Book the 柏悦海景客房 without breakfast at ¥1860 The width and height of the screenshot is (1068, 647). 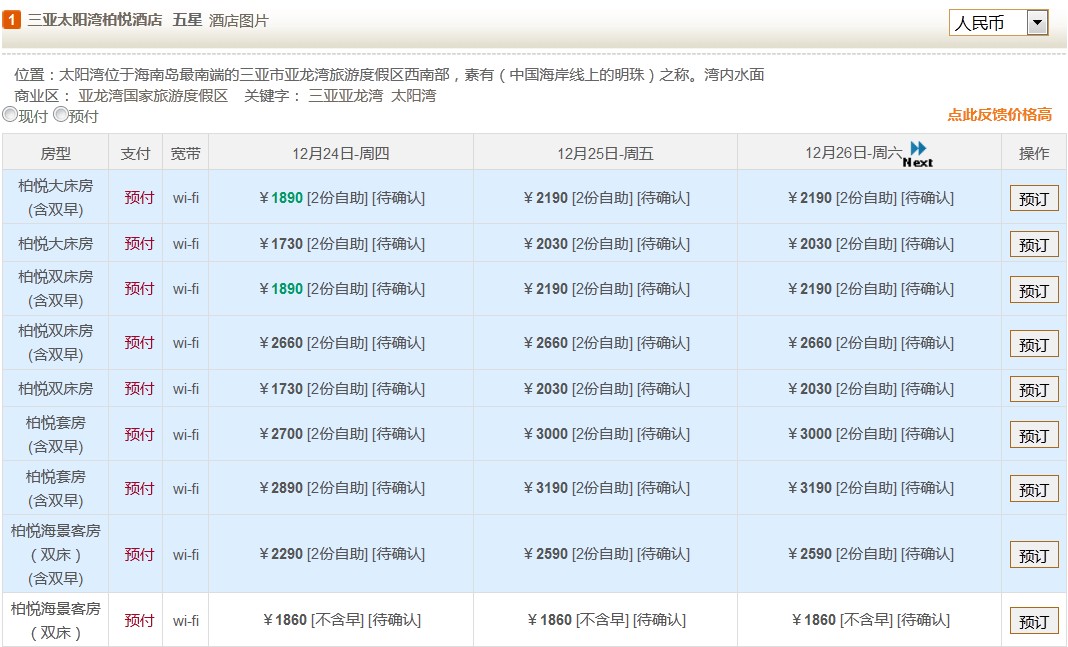click(x=1033, y=621)
